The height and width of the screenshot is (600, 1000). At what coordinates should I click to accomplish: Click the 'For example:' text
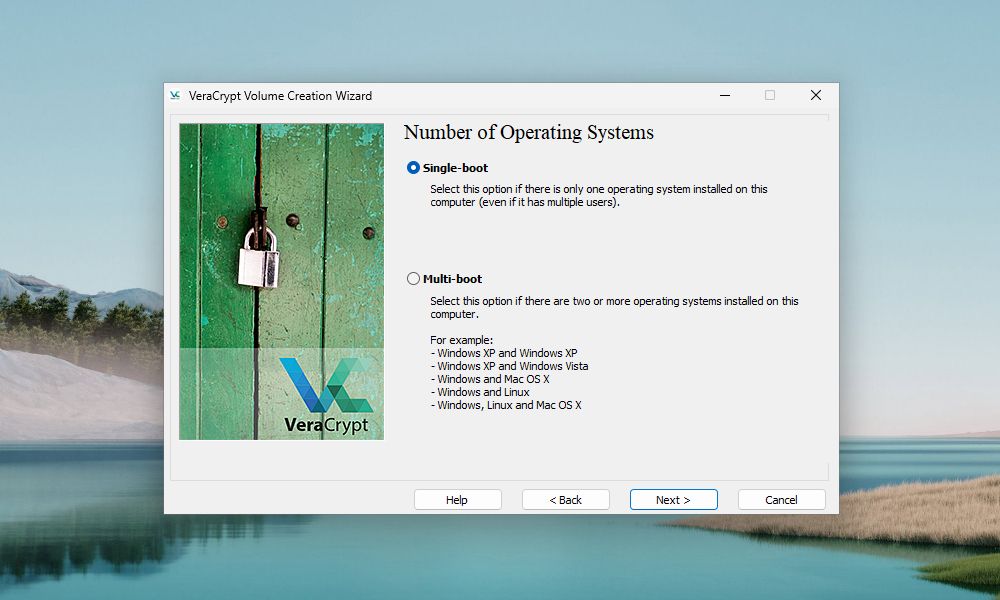(461, 340)
